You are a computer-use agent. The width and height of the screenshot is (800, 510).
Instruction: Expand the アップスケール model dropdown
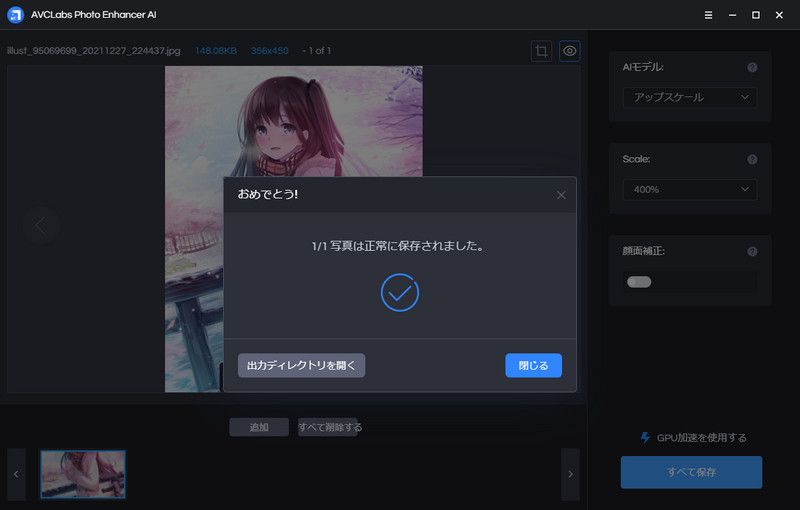point(690,97)
